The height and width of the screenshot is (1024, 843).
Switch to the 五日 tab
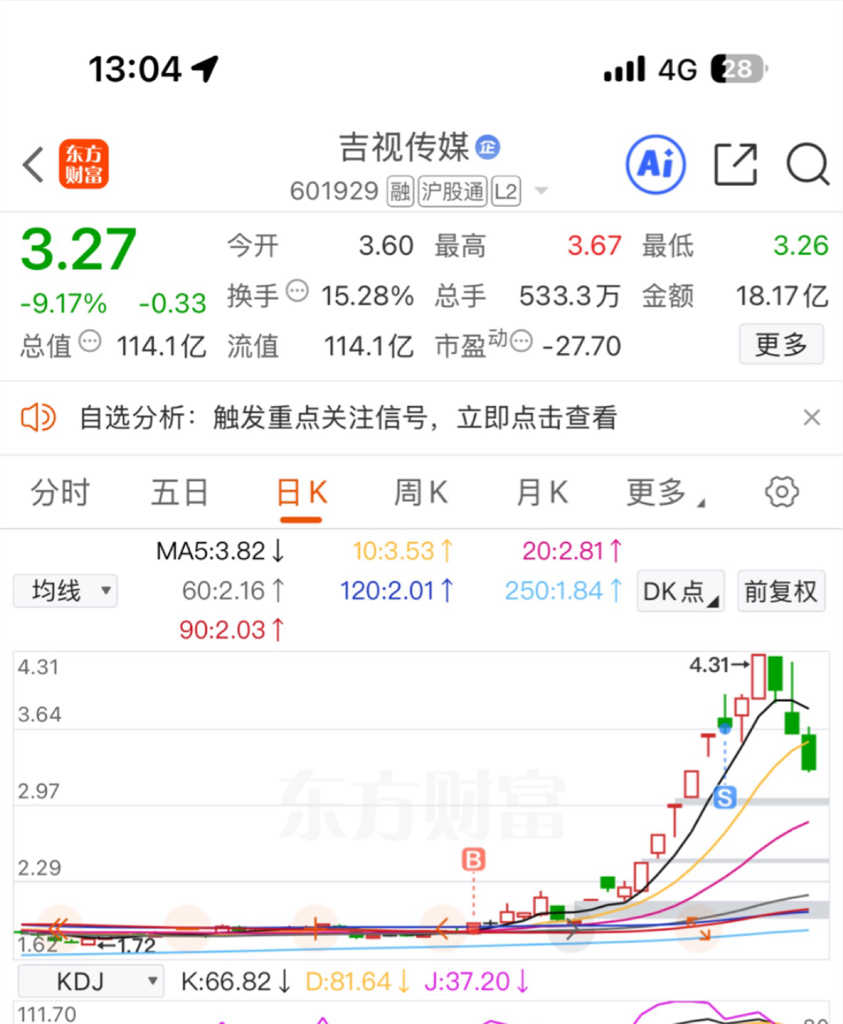pyautogui.click(x=180, y=492)
